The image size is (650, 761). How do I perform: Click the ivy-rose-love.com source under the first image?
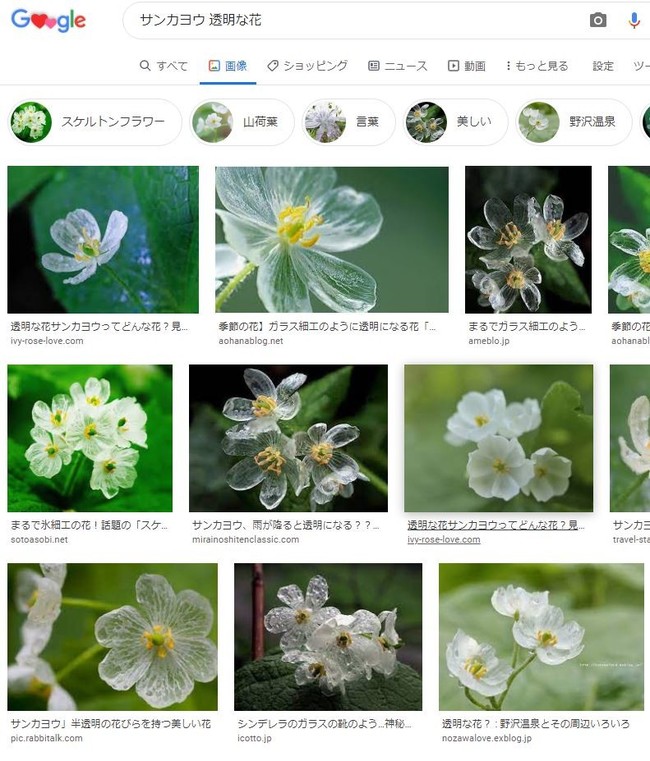tap(47, 341)
